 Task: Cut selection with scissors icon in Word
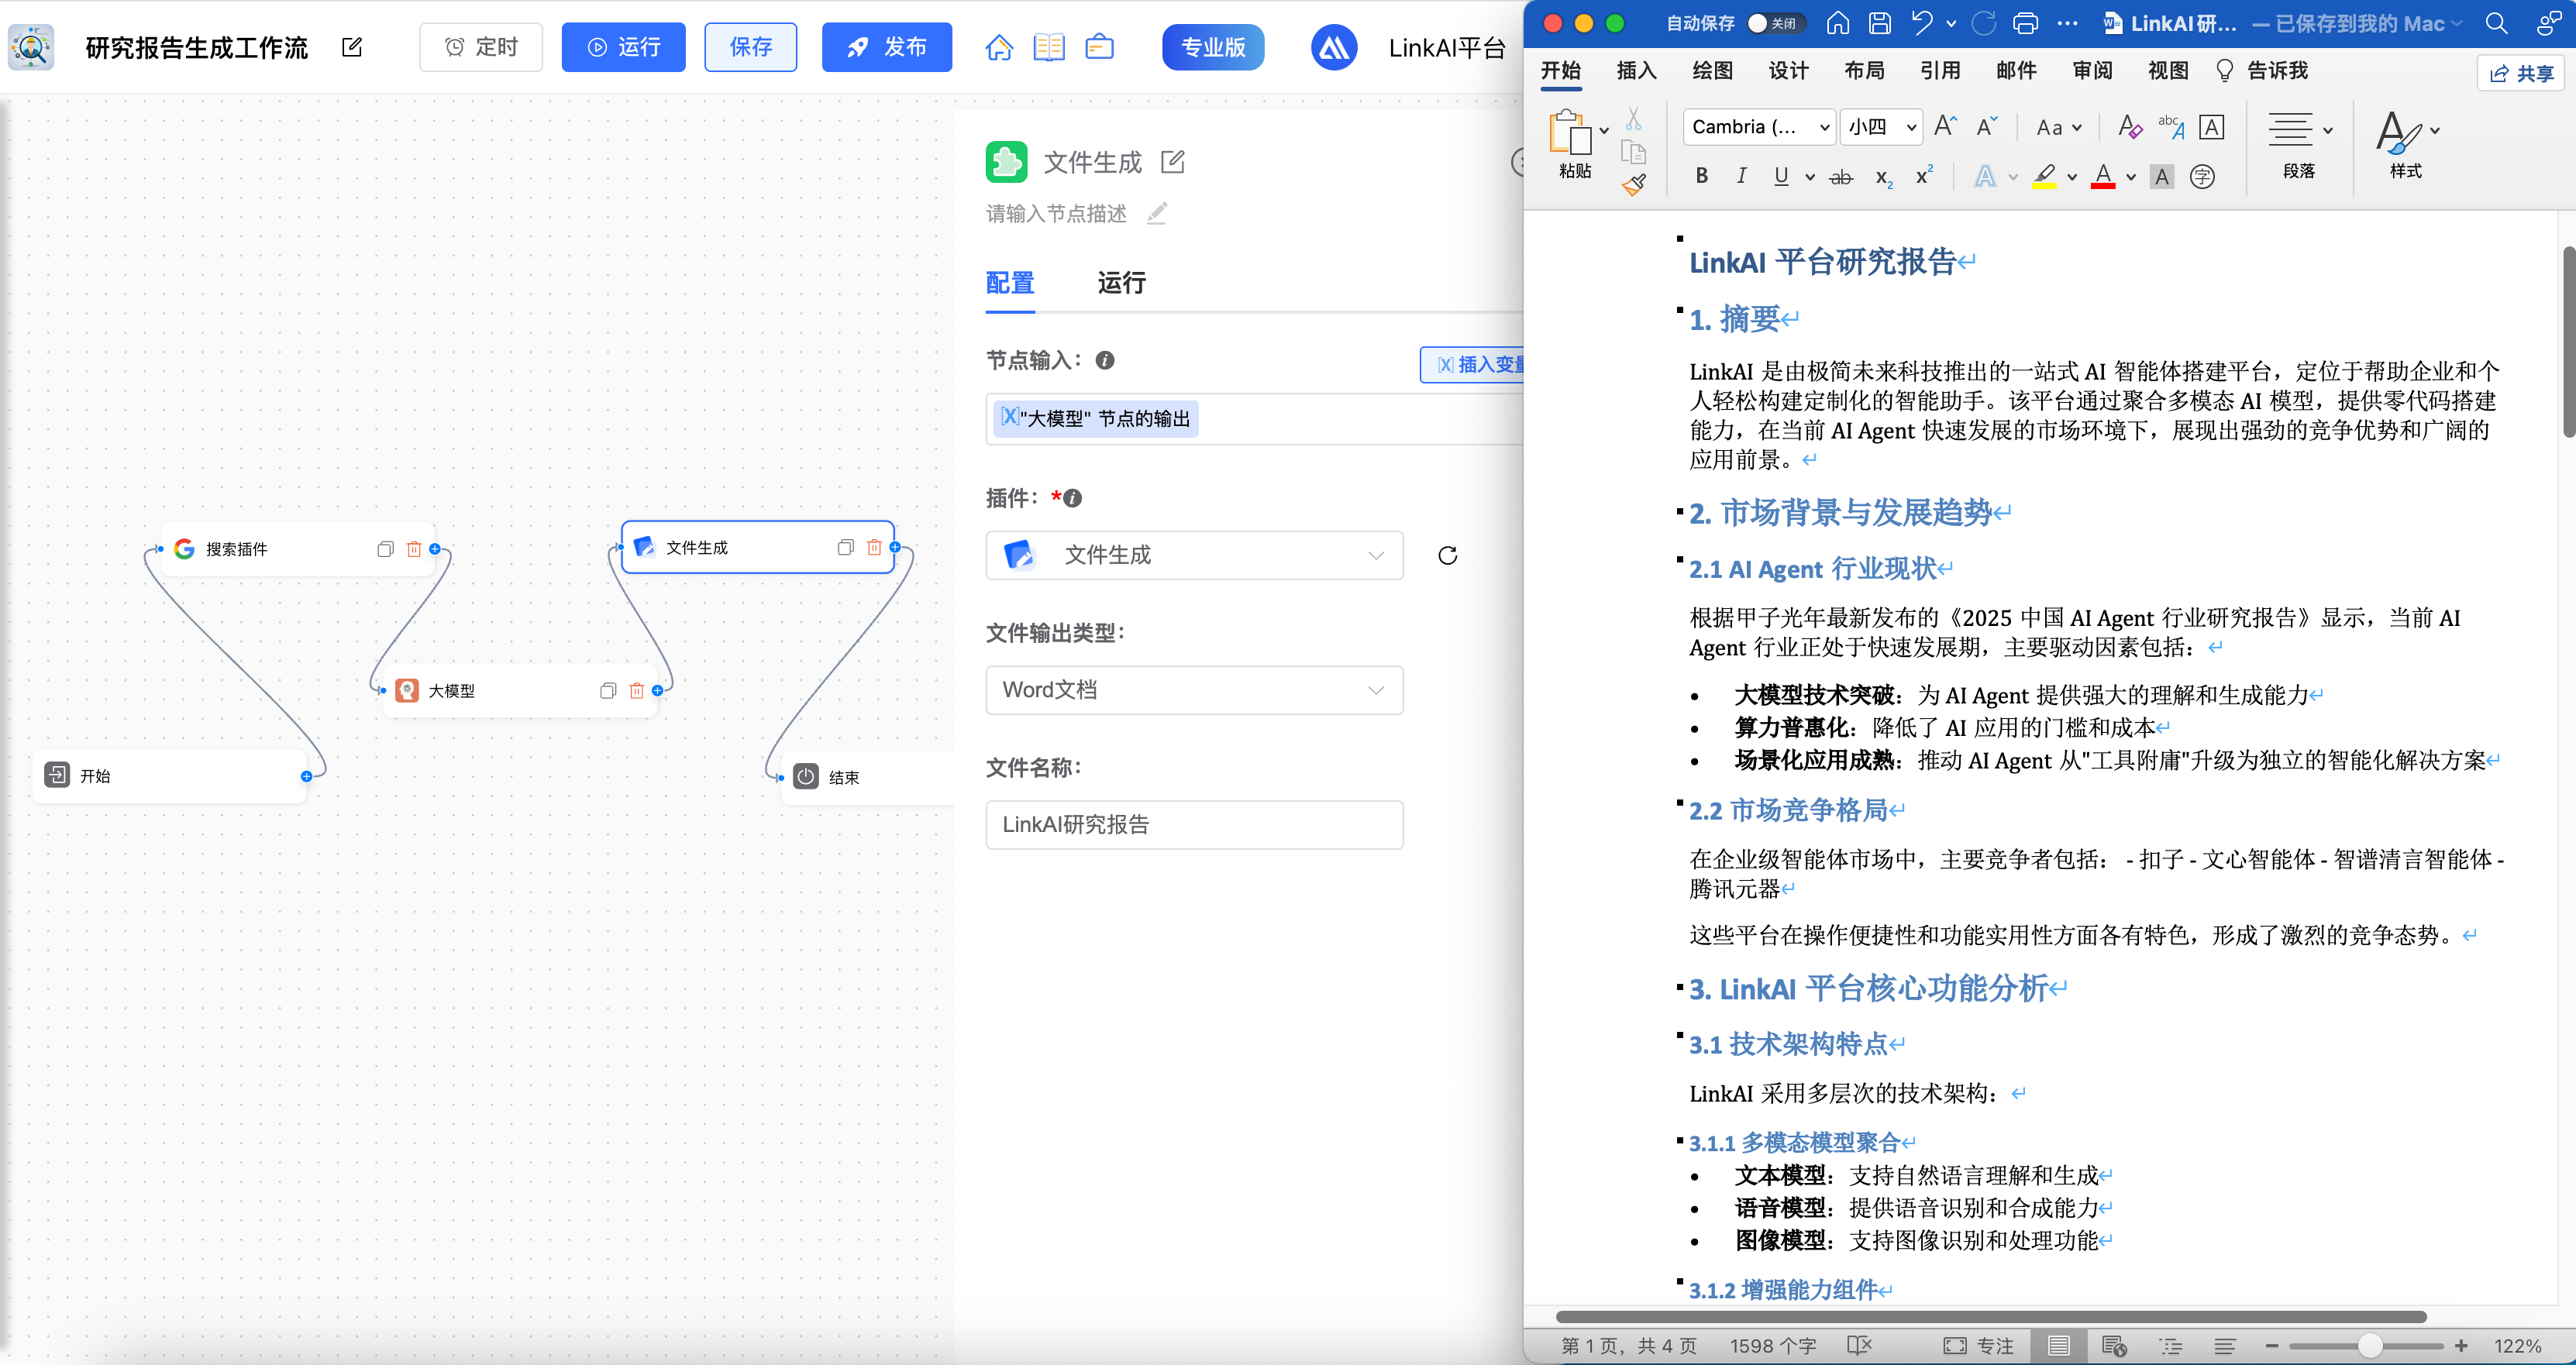click(x=1633, y=119)
